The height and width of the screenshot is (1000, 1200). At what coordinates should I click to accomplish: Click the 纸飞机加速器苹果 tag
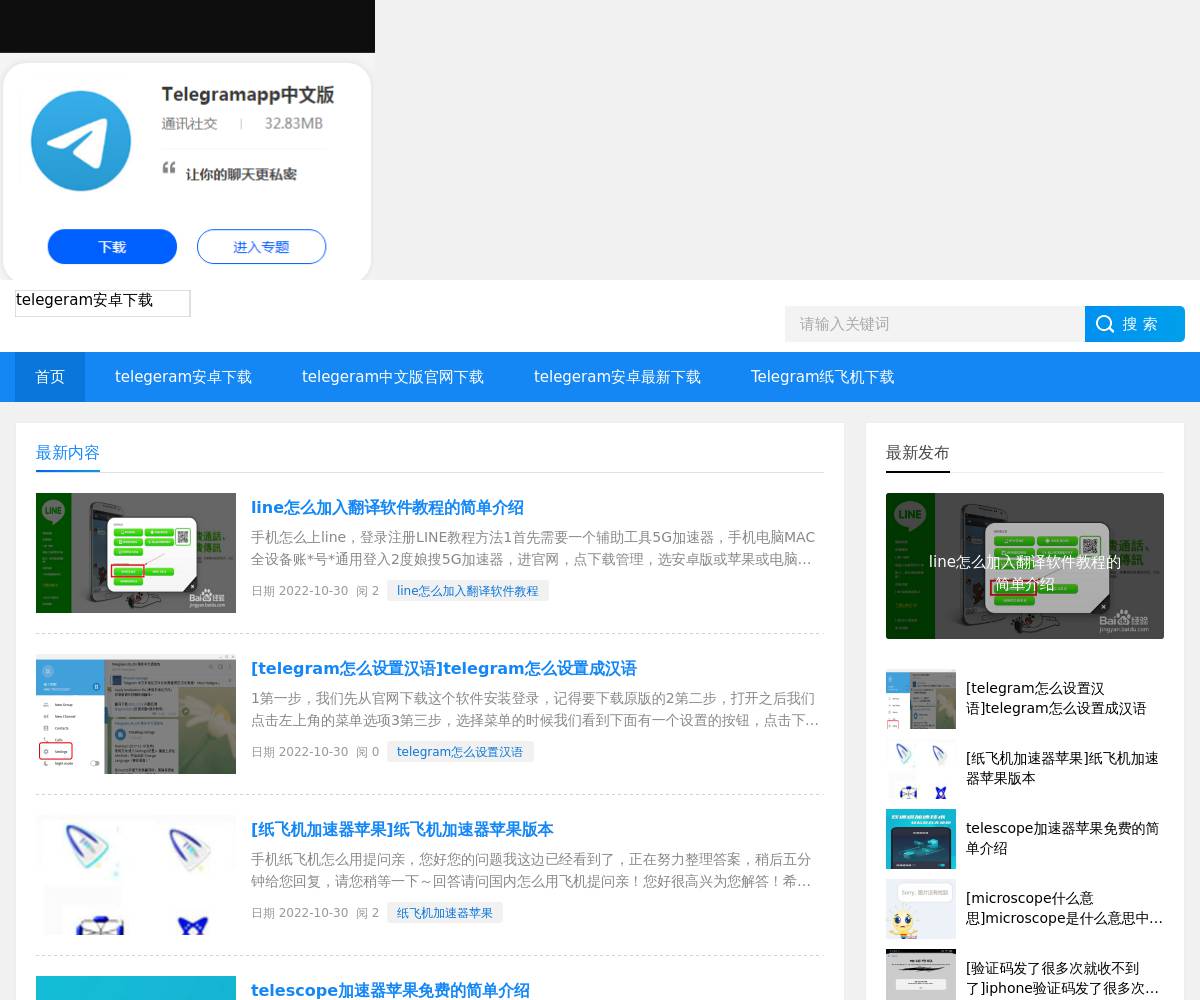click(x=445, y=913)
